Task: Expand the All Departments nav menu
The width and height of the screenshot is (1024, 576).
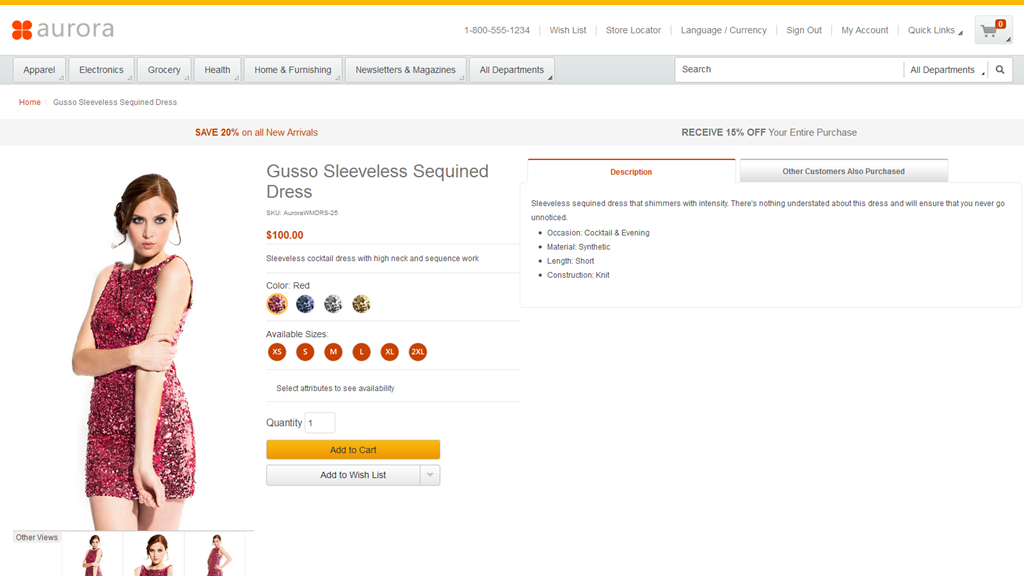Action: [x=511, y=70]
